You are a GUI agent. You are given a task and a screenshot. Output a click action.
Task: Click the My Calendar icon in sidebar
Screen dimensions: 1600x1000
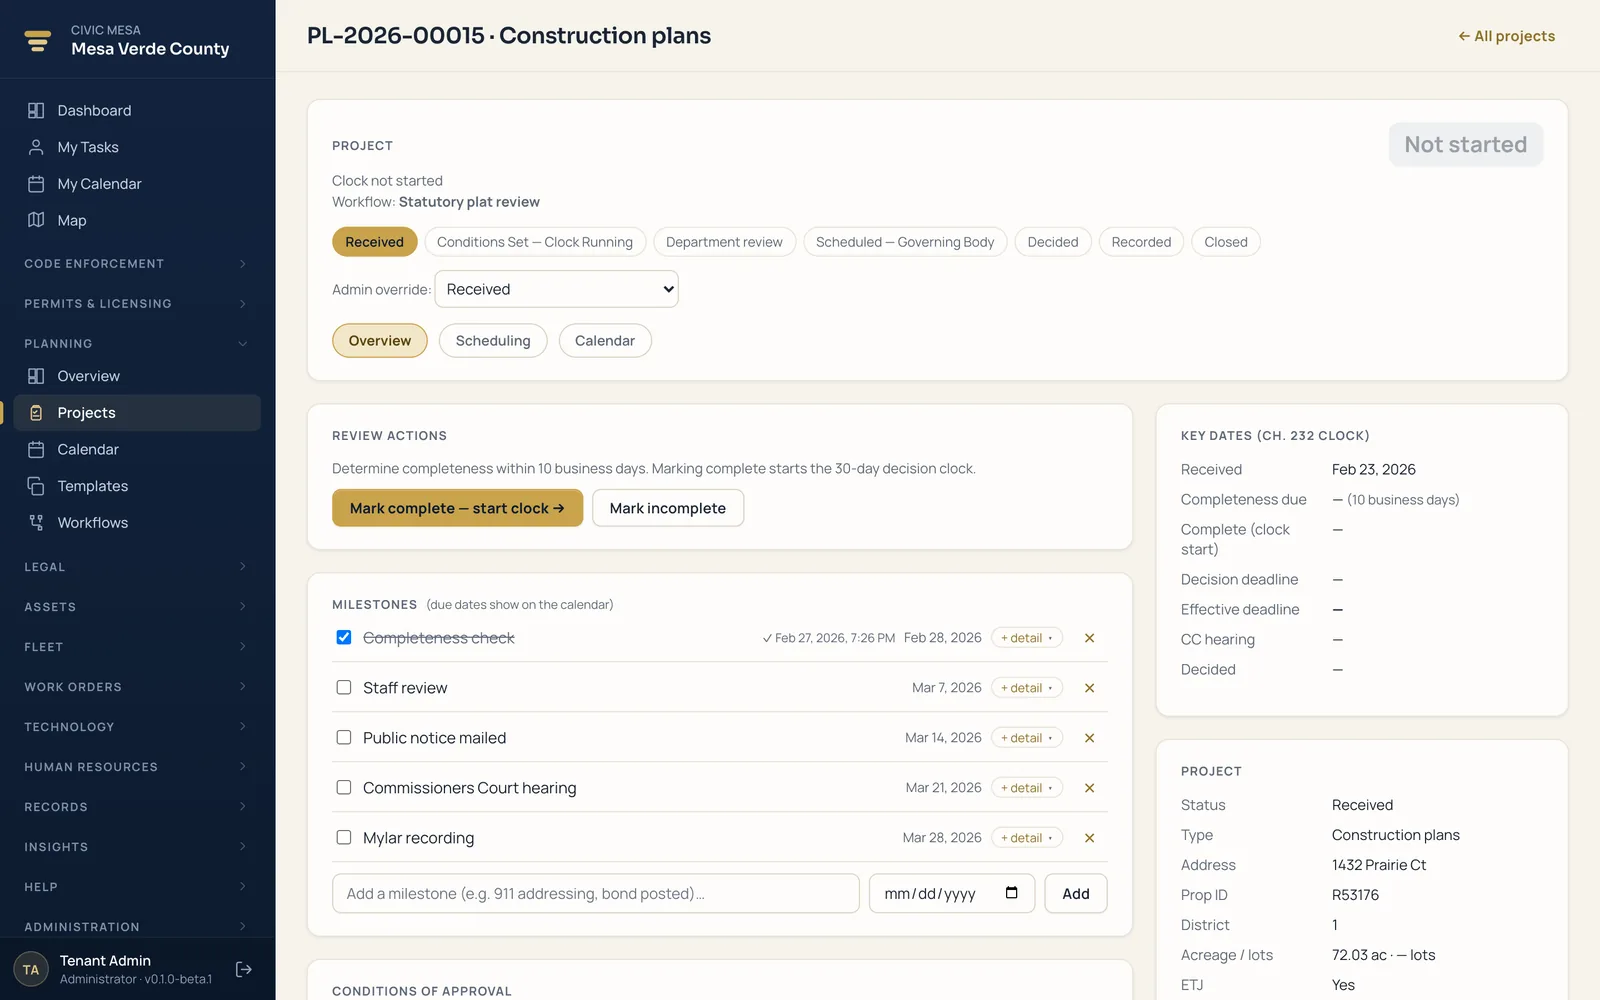click(x=36, y=184)
